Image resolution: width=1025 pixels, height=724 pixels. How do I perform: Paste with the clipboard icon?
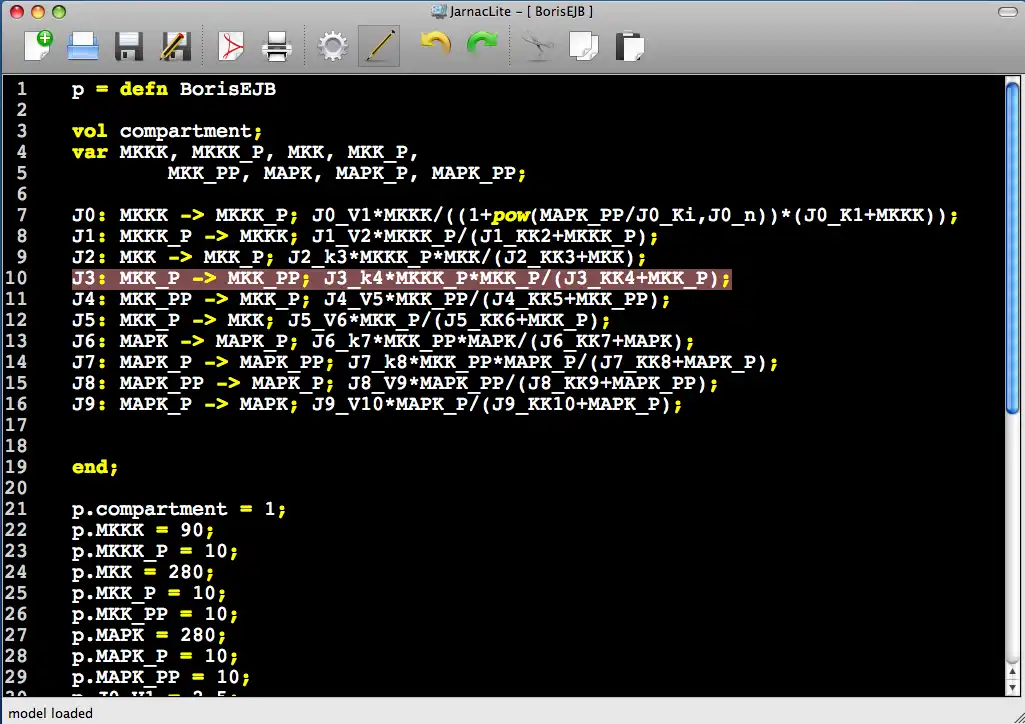[x=630, y=47]
